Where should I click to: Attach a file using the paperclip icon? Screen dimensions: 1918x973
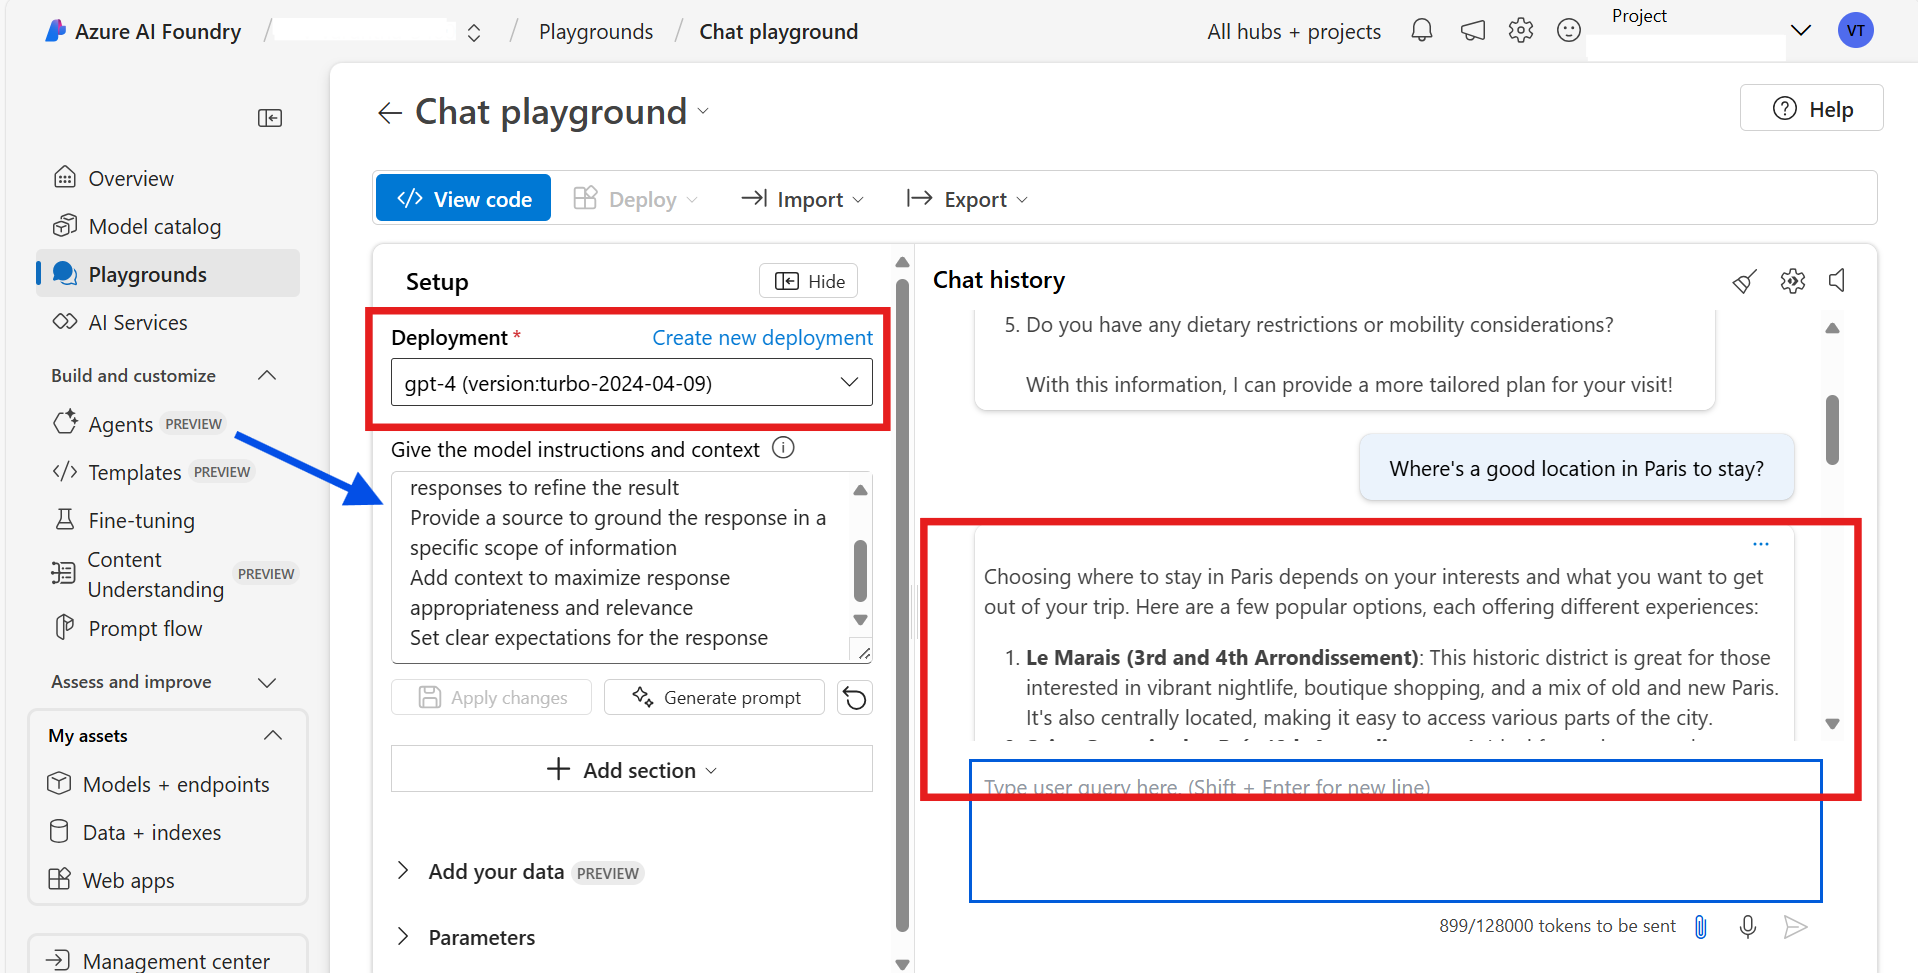click(1700, 927)
